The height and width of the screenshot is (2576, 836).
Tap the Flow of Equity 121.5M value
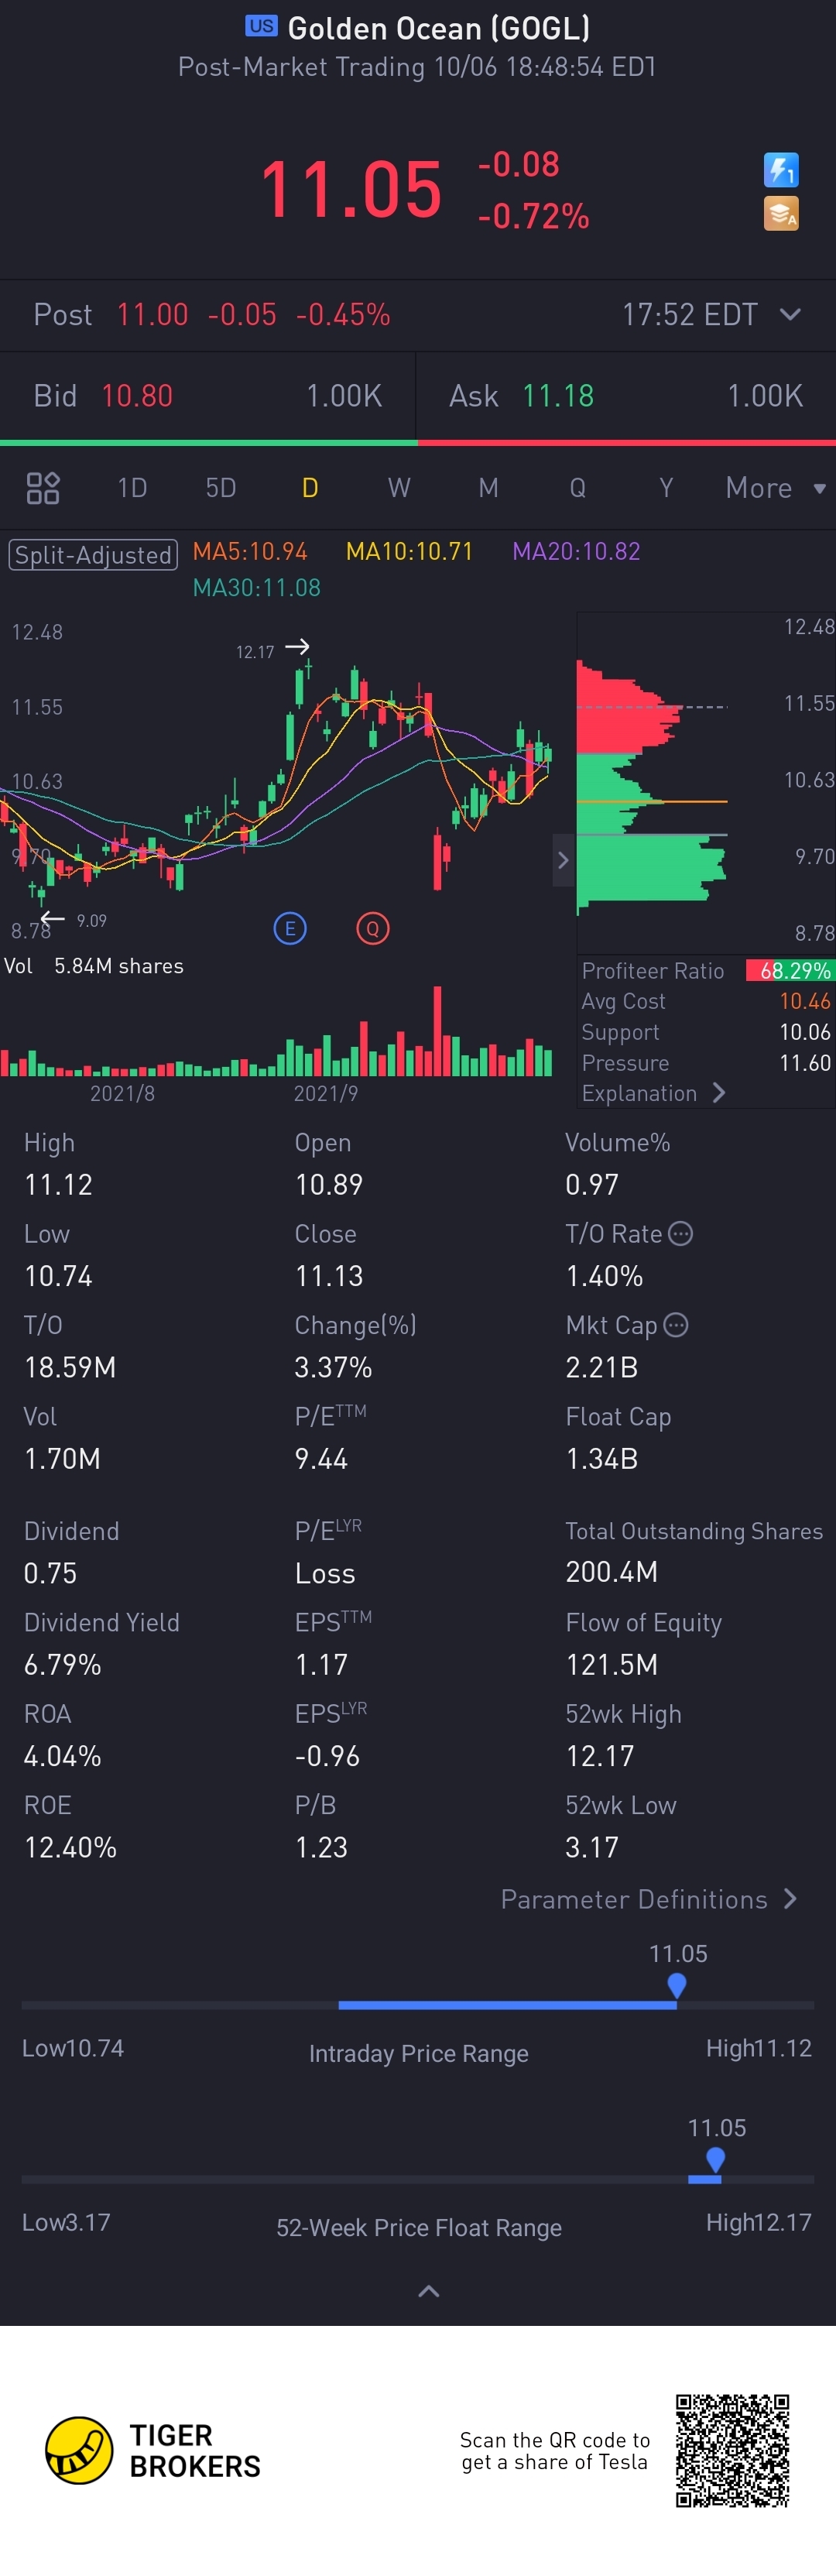tap(611, 1664)
